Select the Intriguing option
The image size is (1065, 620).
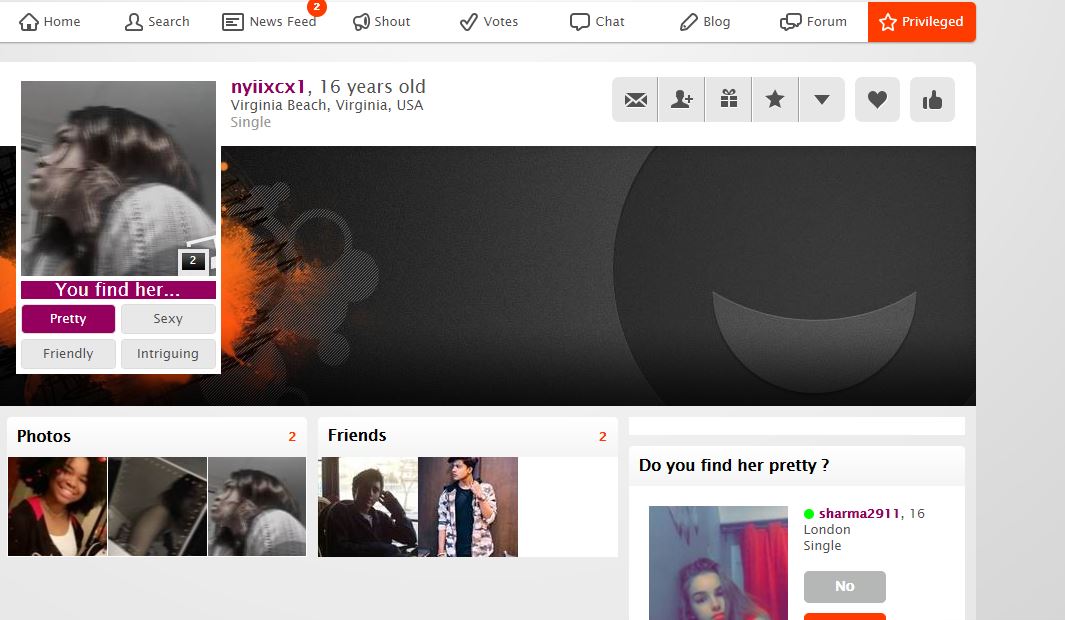(x=168, y=354)
